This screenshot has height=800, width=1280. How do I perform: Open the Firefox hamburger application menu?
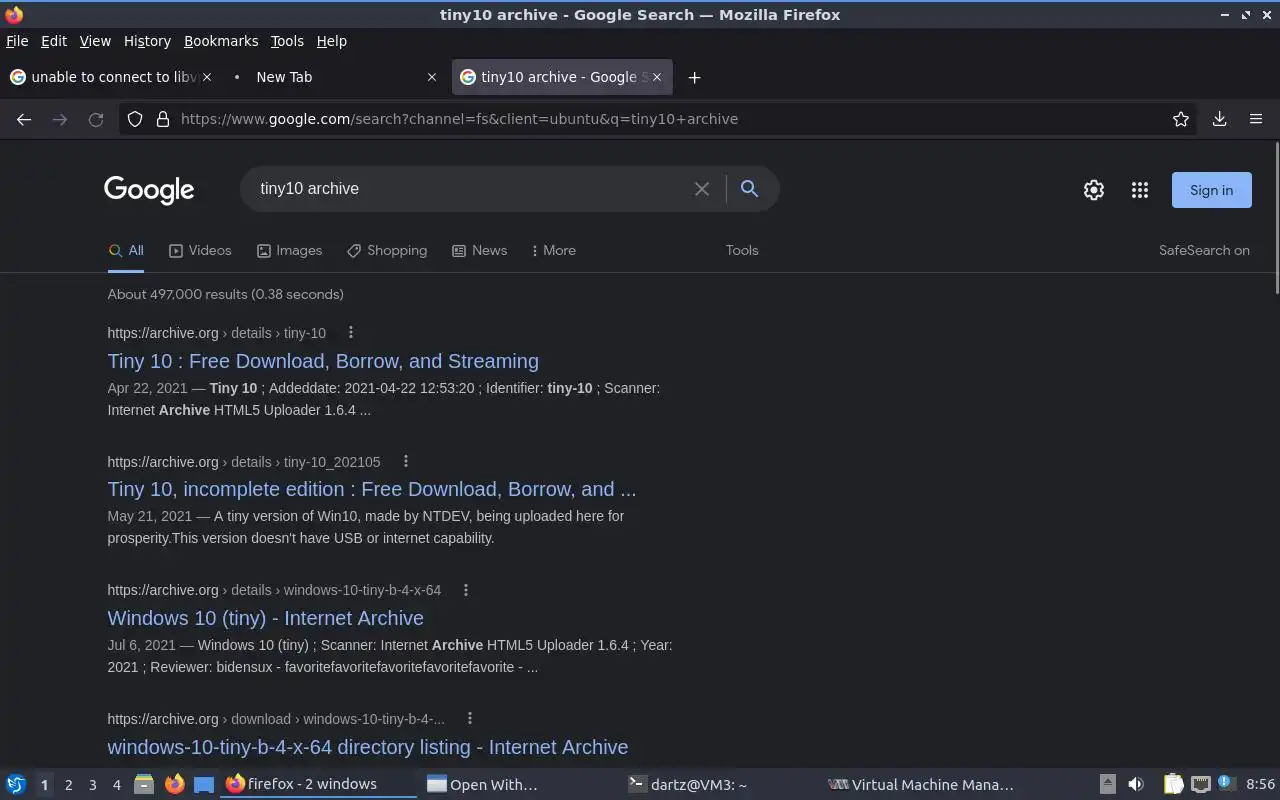pos(1256,119)
